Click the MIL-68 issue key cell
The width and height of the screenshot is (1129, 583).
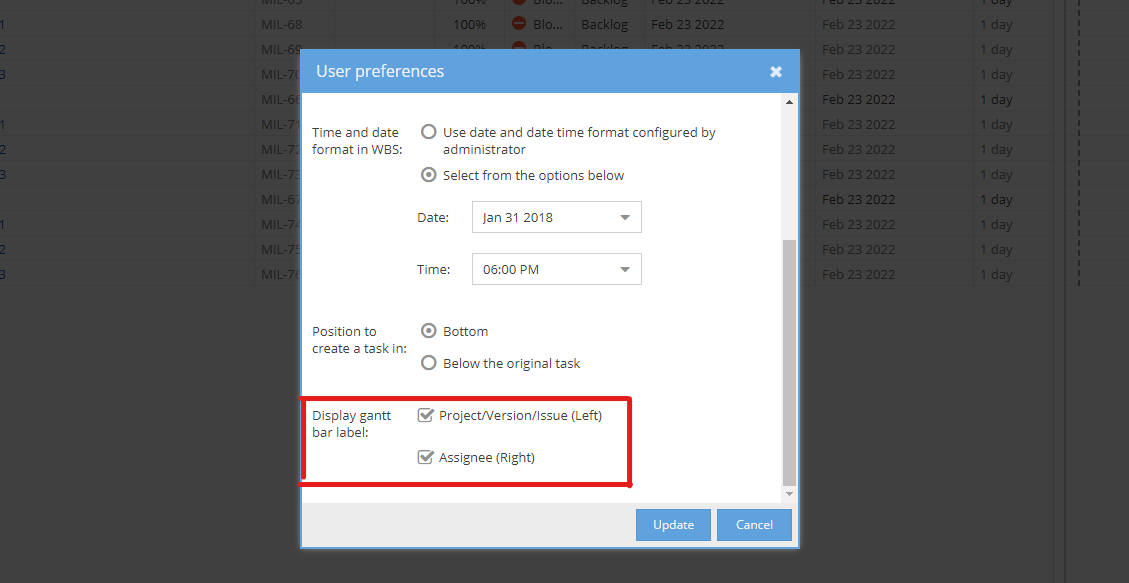pos(281,24)
